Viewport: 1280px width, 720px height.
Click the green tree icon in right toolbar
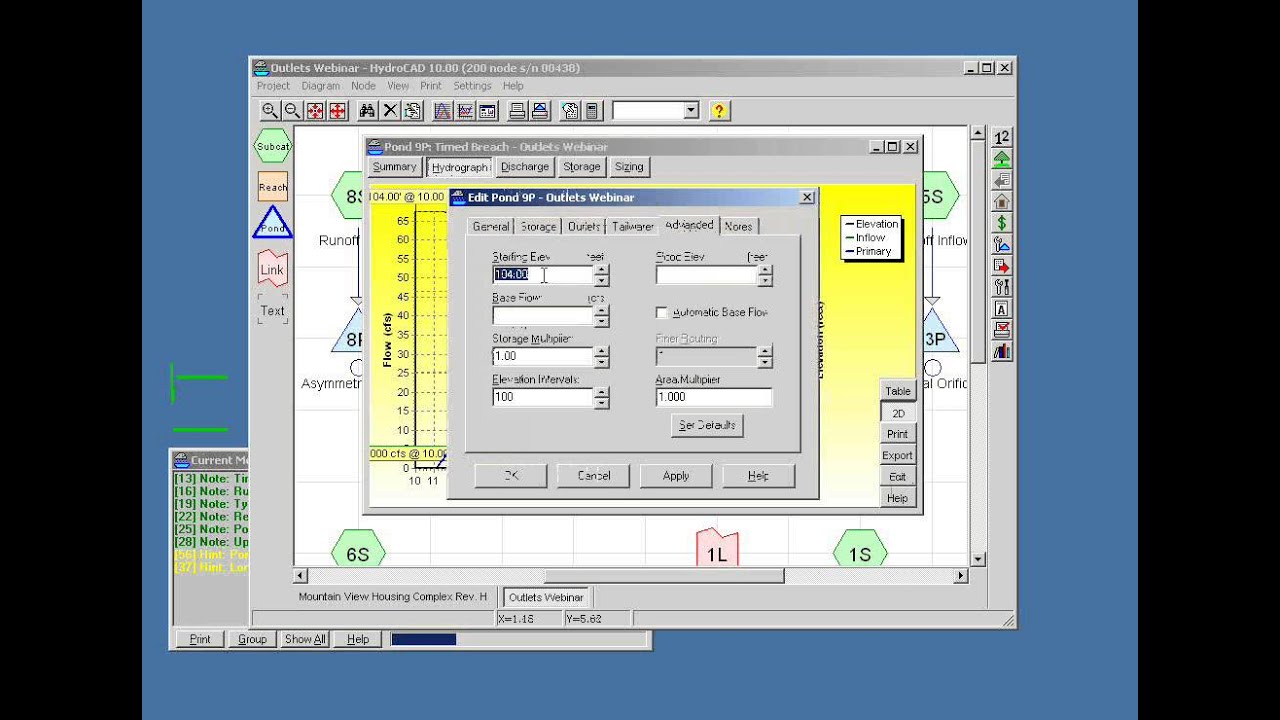click(x=1002, y=159)
